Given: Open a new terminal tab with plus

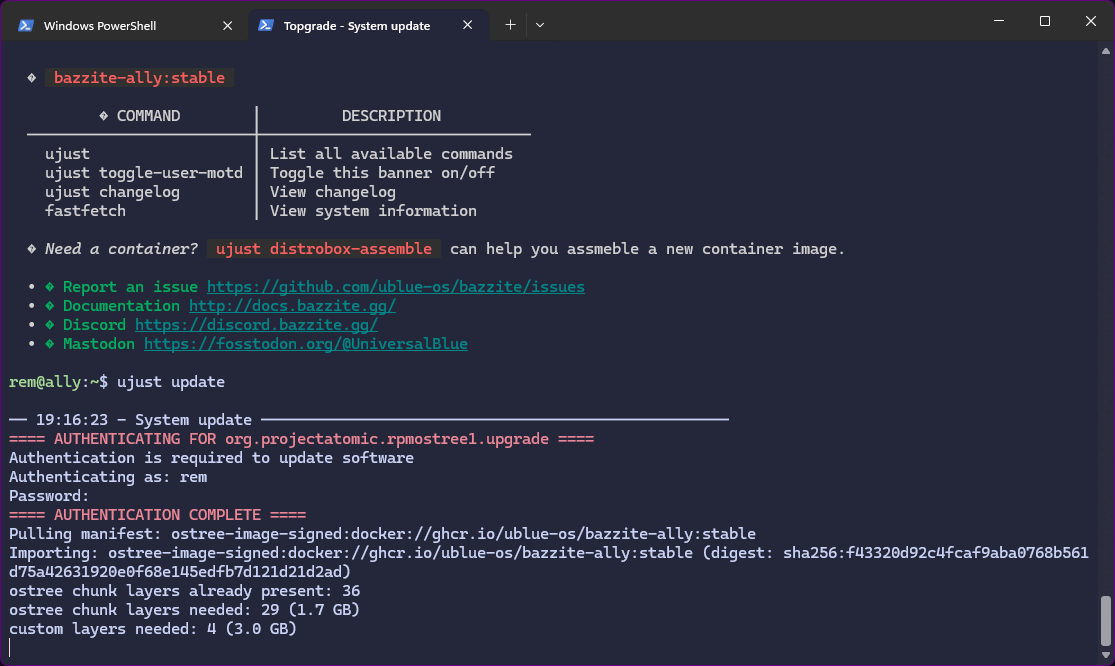Looking at the screenshot, I should pos(510,25).
